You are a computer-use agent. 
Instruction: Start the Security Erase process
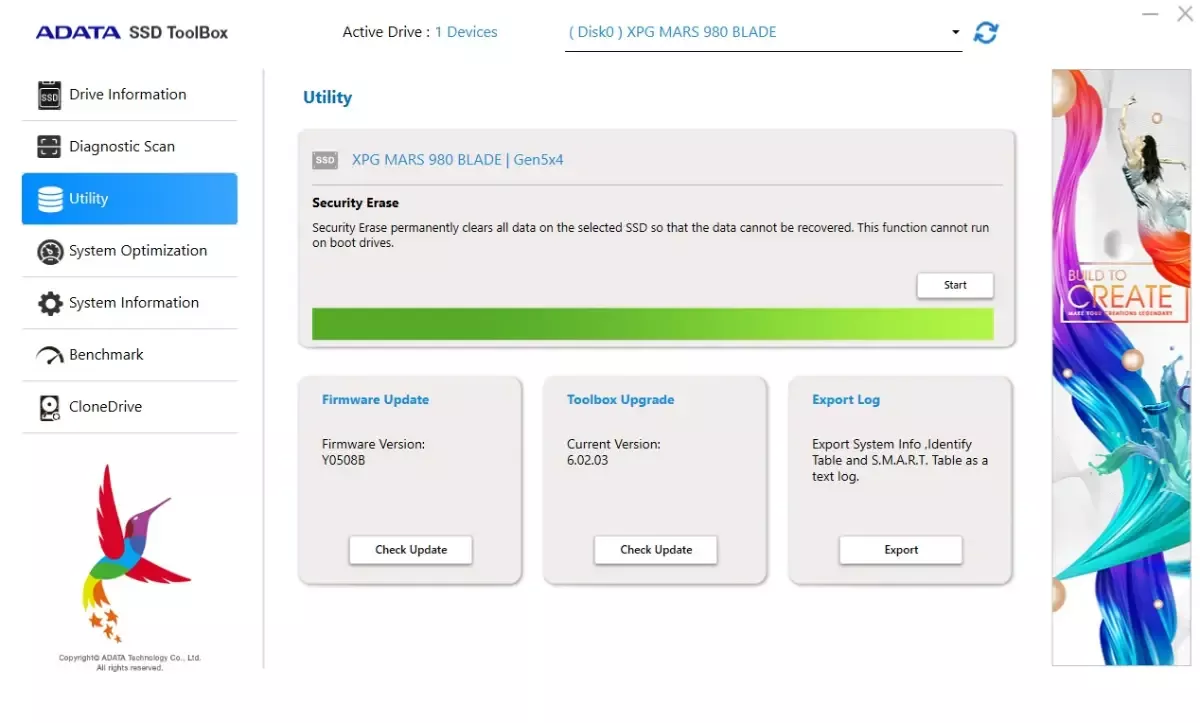955,285
